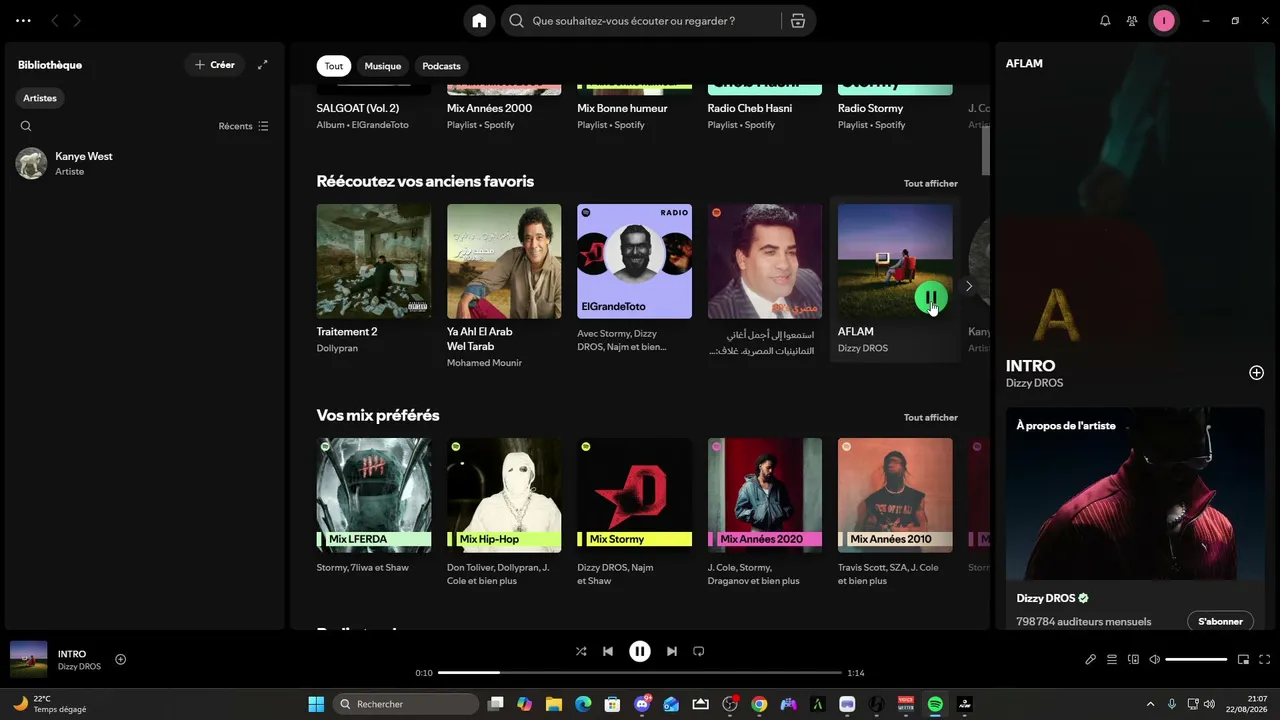
Task: Navigate forward with the right arrow
Action: pos(77,21)
